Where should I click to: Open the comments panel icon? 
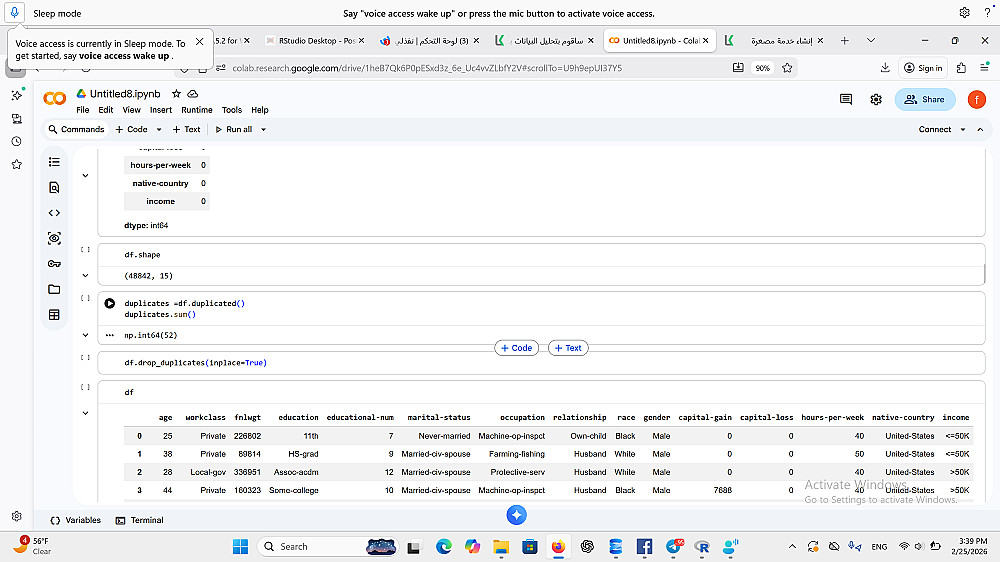[846, 100]
